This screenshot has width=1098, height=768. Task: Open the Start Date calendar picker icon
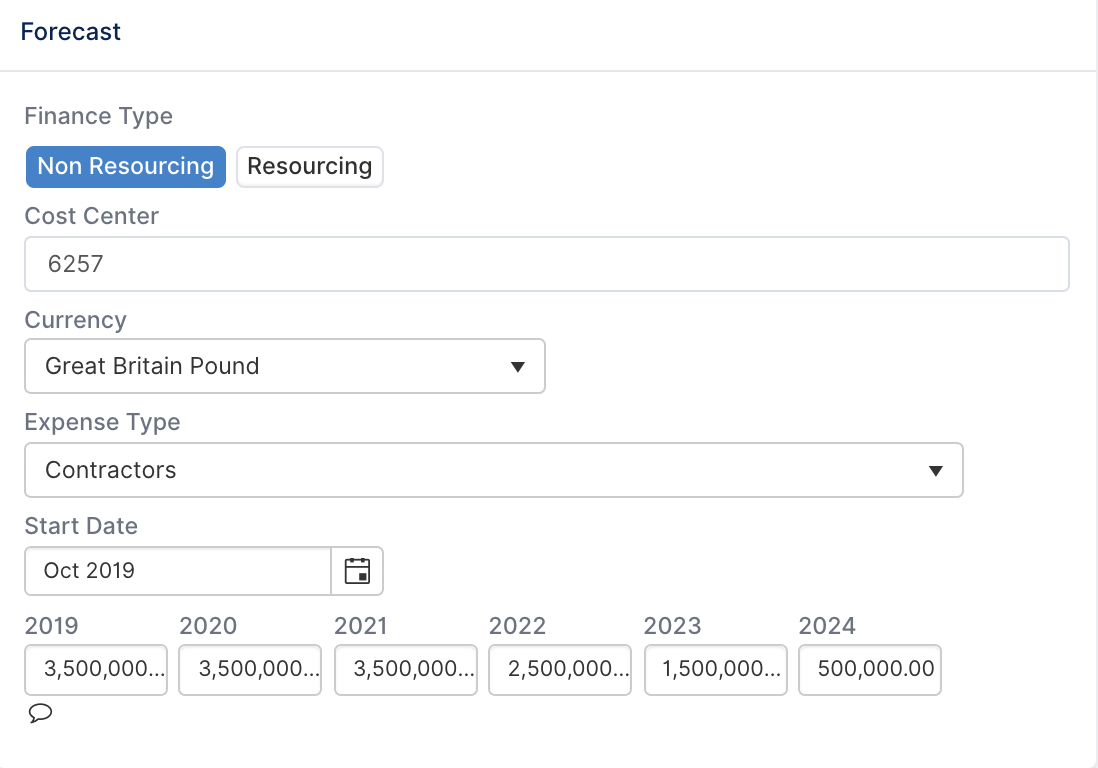pyautogui.click(x=357, y=571)
